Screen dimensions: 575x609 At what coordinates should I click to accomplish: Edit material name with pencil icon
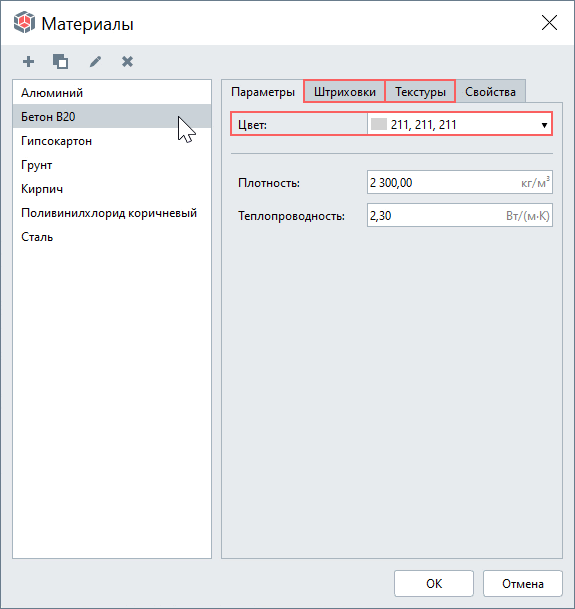(x=95, y=61)
